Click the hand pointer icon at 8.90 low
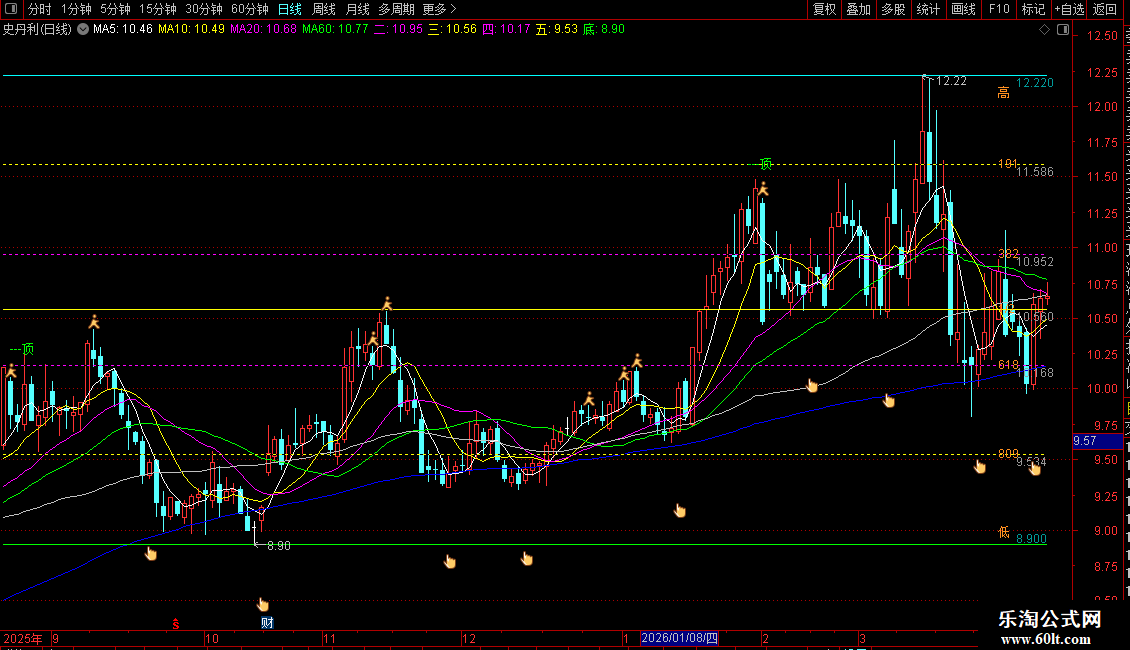Screen dimensions: 1130x650 (151, 553)
